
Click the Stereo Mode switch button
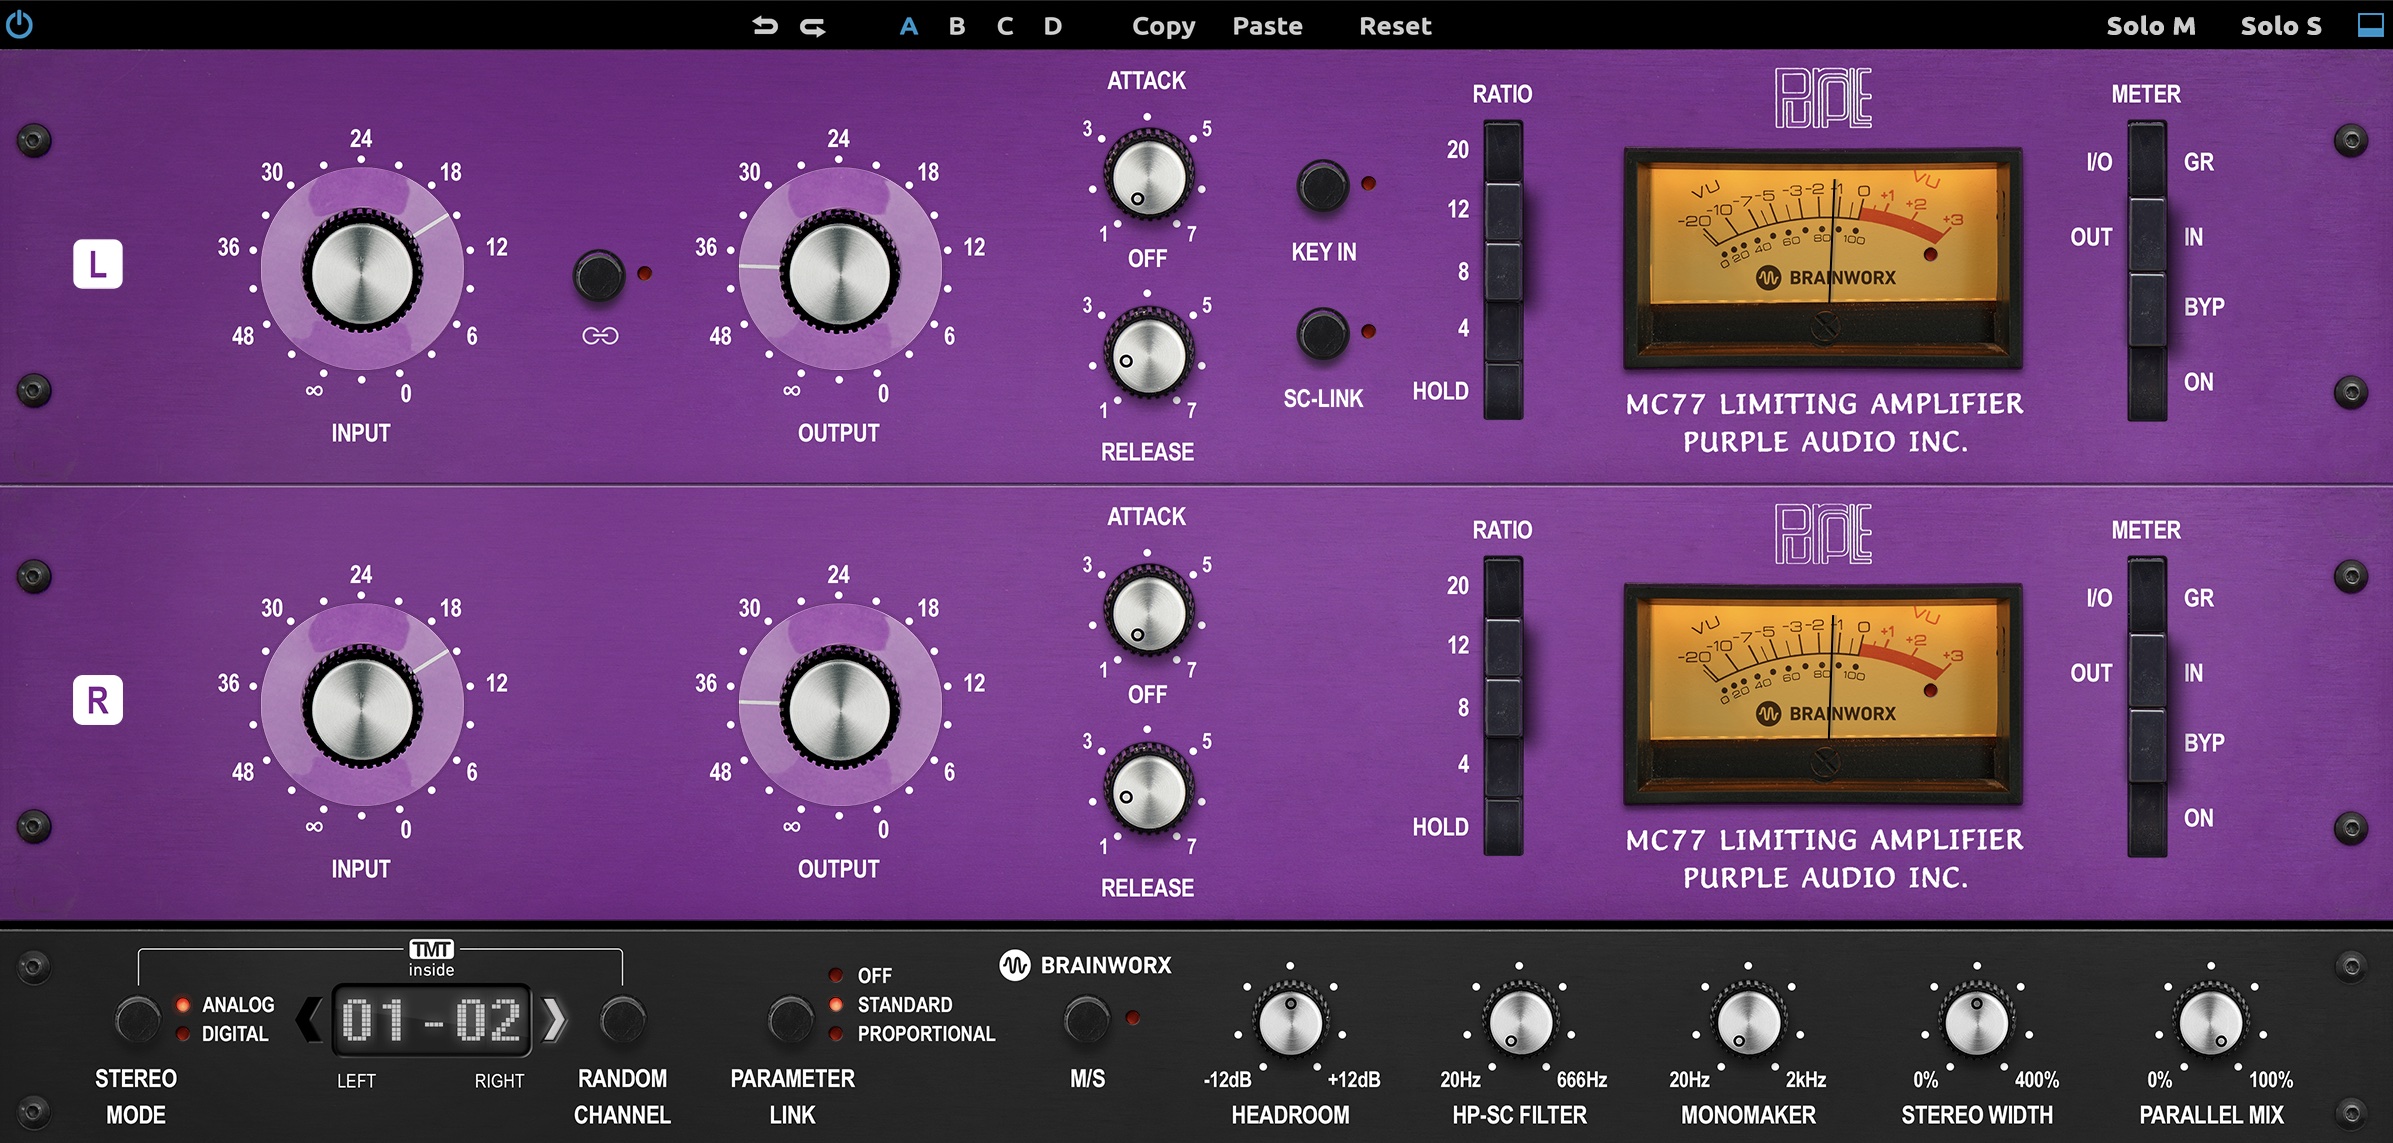137,1020
